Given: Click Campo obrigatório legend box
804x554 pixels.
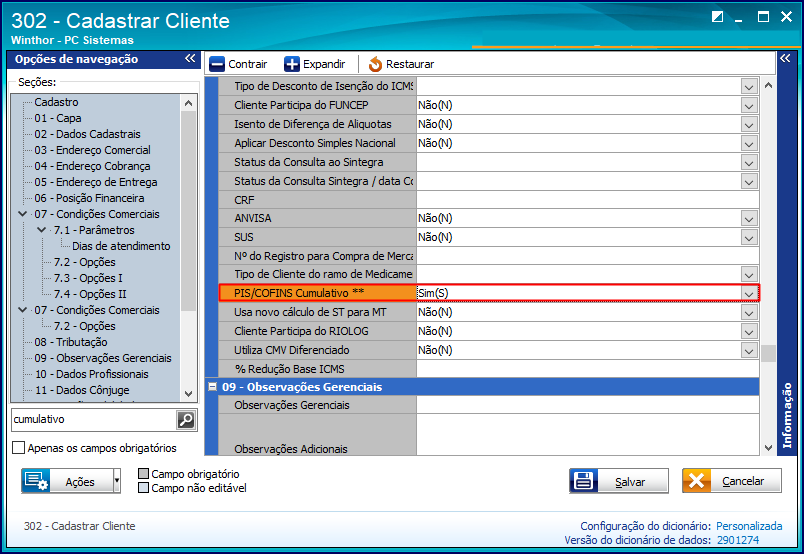Looking at the screenshot, I should (x=144, y=473).
